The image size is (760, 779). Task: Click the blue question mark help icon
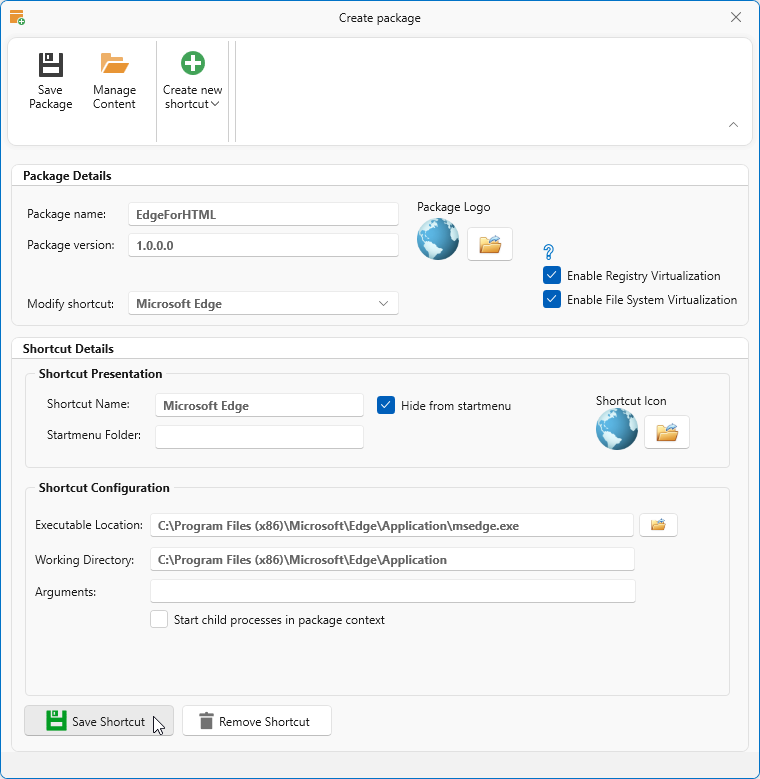click(x=548, y=252)
